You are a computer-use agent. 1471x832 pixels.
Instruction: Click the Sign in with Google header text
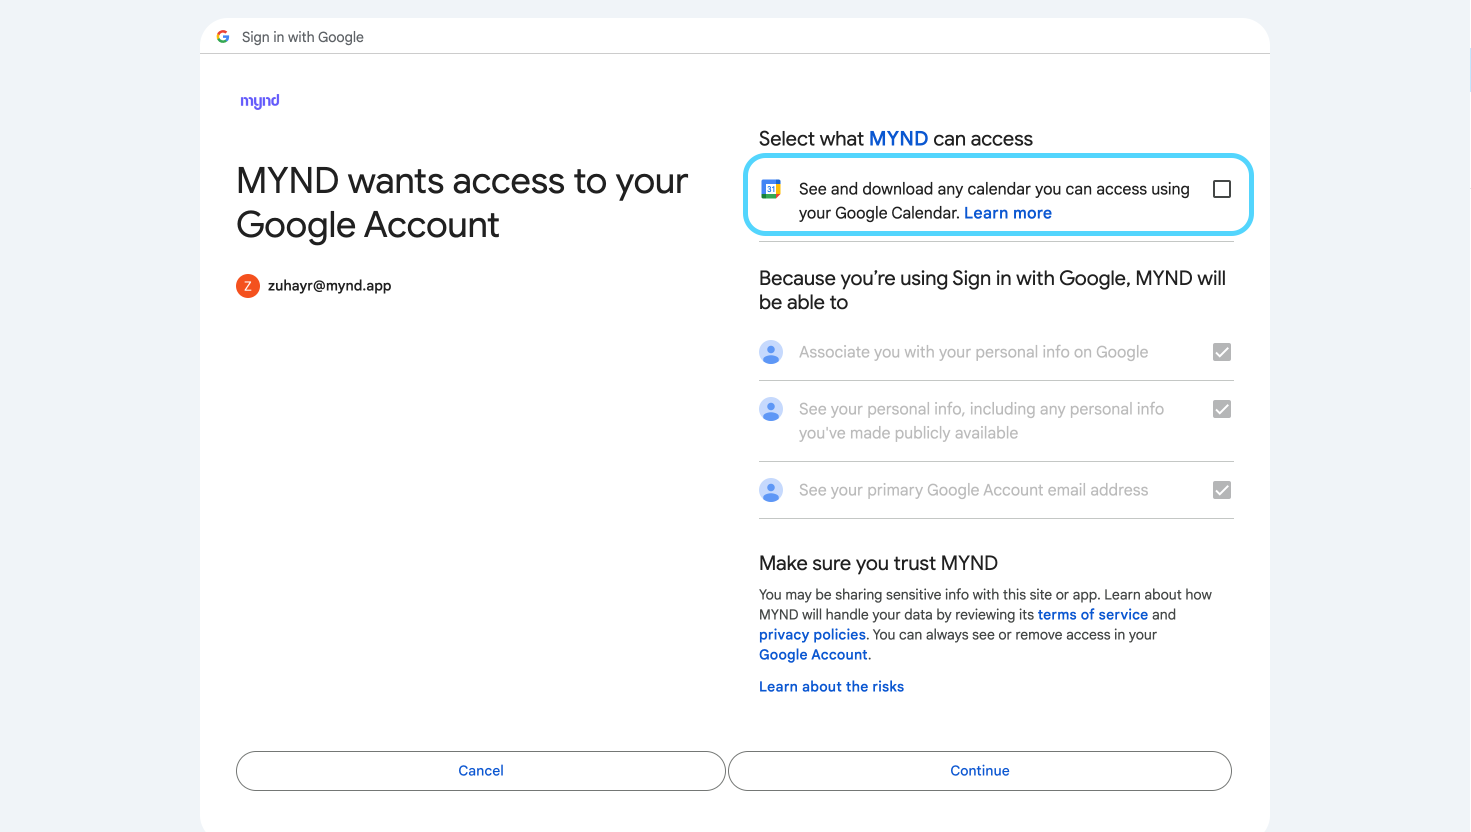pos(303,37)
